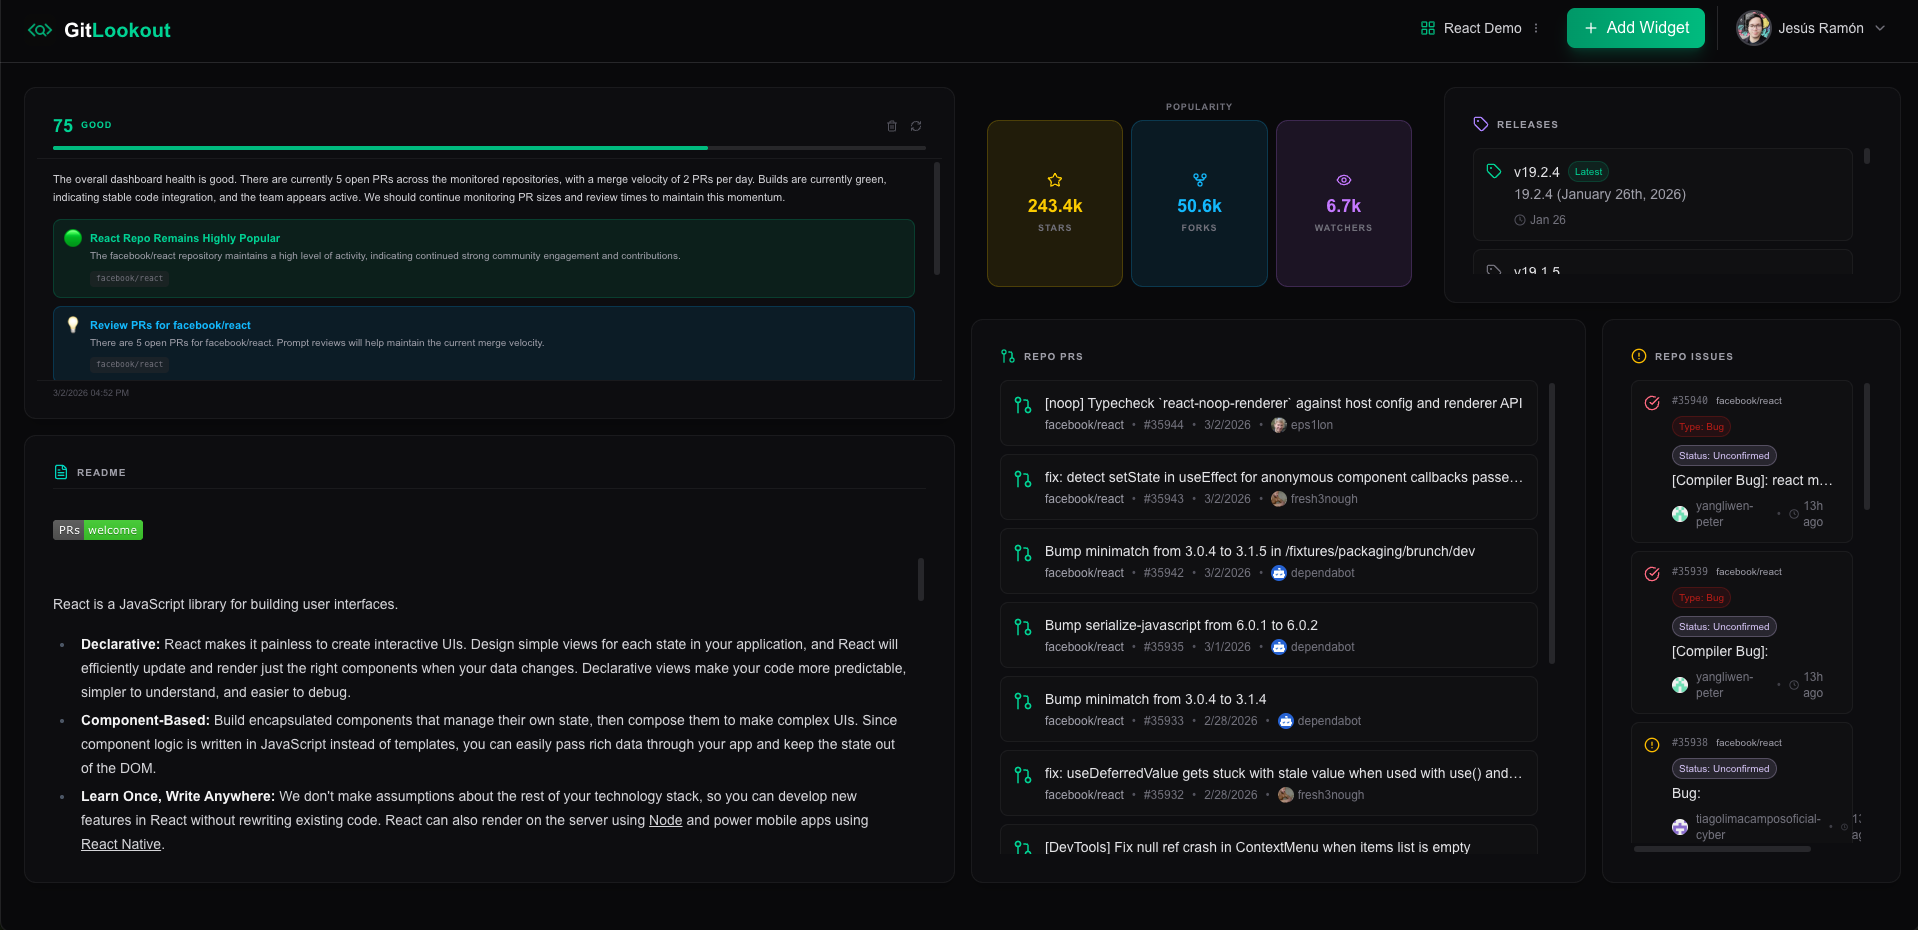Screen dimensions: 1918x930
Task: Click the Repo PRs list vertical scrollbar
Action: coord(1552,523)
